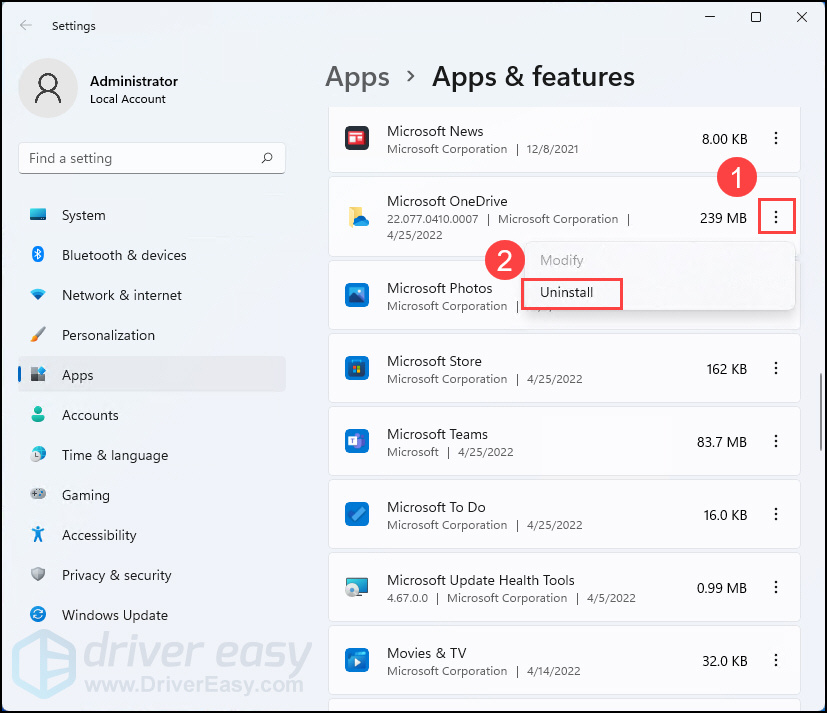Click the Movies & TV row title
827x713 pixels.
click(427, 653)
